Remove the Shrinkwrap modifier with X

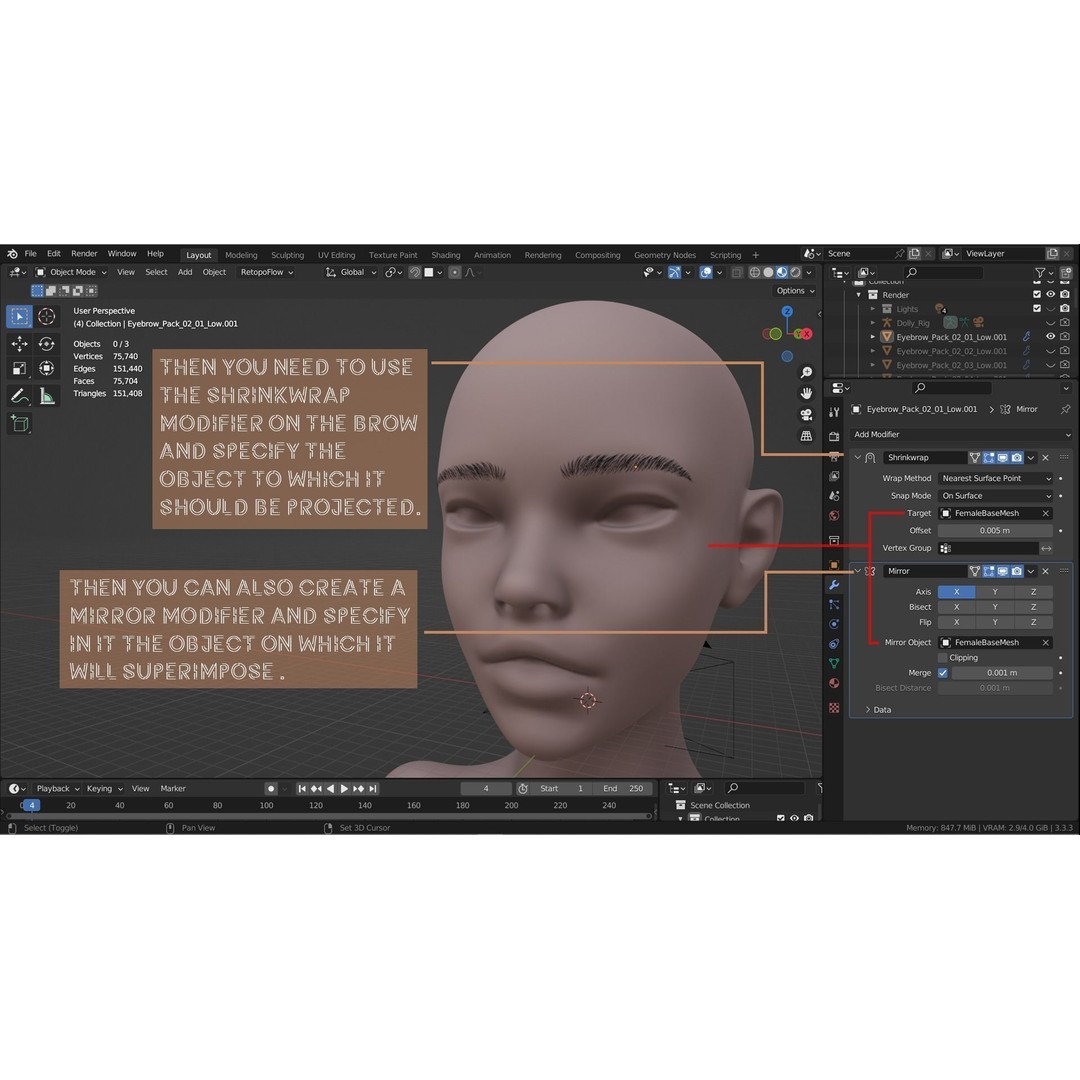[1046, 457]
